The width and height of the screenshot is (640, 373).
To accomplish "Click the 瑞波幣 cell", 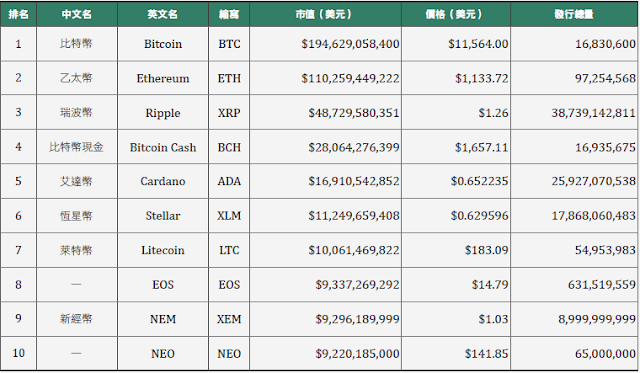I will coord(77,113).
